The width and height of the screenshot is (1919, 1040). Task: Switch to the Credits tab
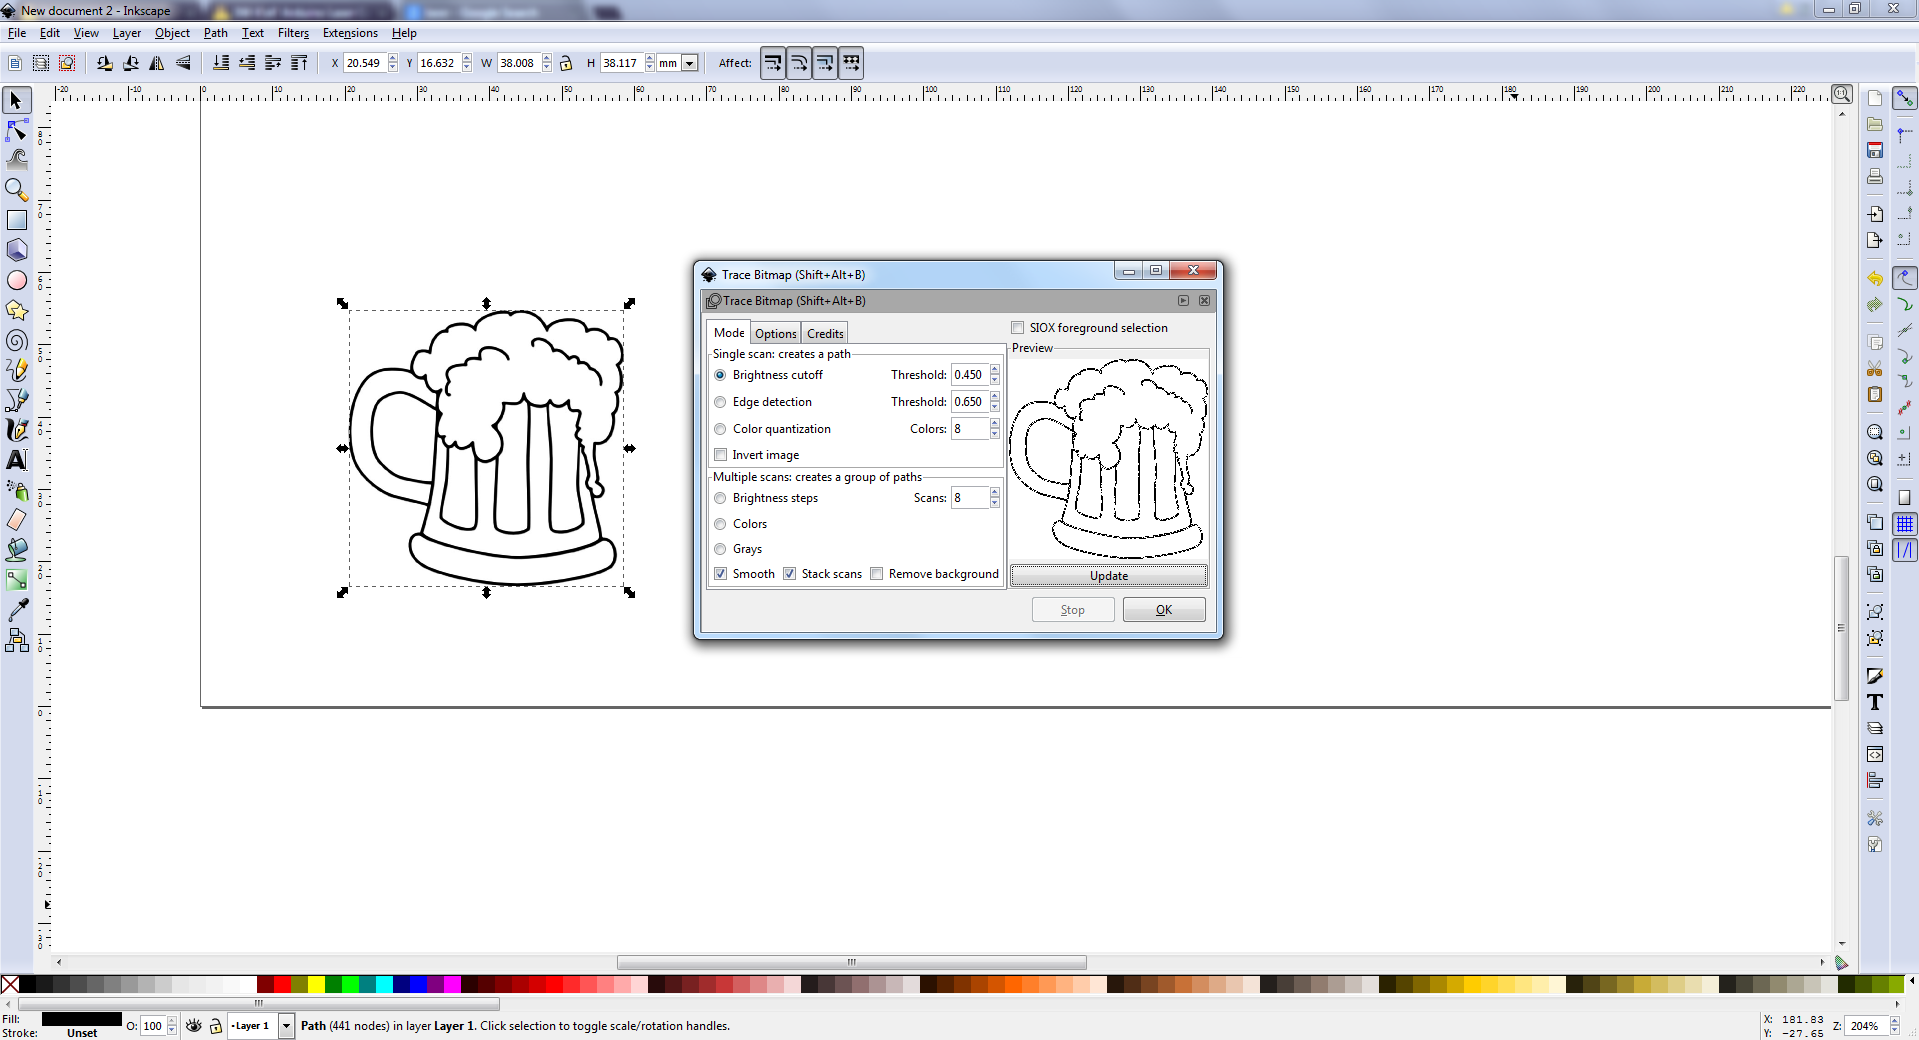click(x=825, y=334)
